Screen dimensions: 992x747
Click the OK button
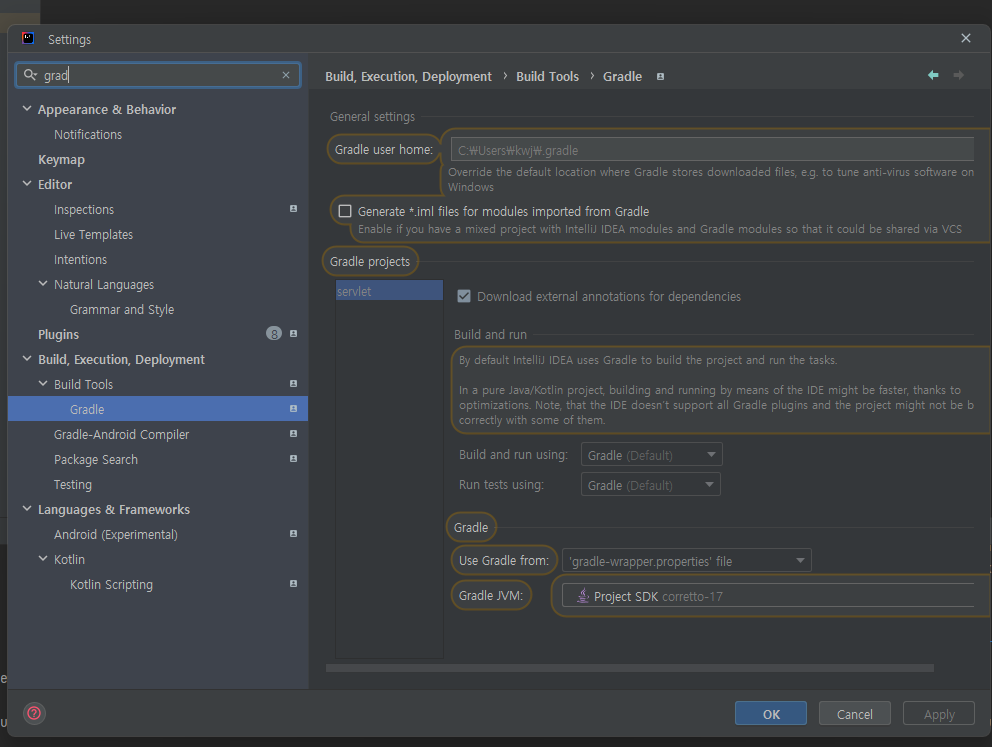pos(771,713)
